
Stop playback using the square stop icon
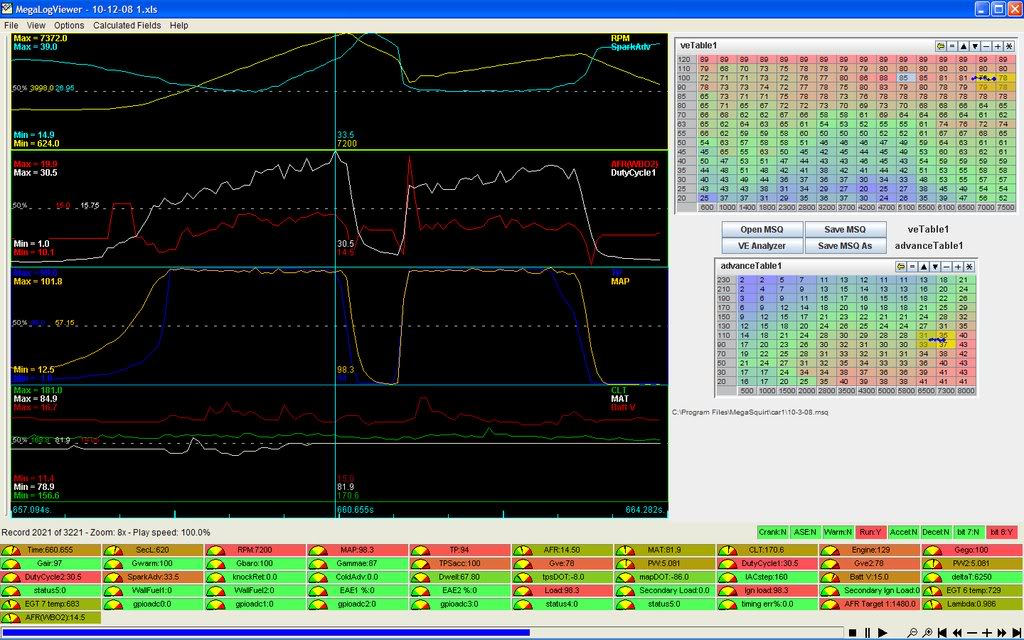tap(853, 632)
